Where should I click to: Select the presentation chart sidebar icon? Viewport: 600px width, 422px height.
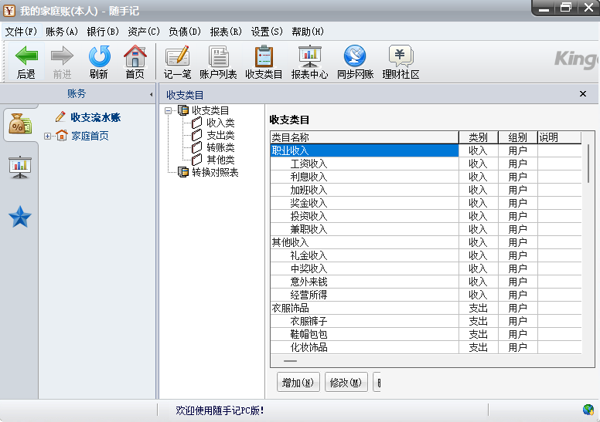(19, 167)
